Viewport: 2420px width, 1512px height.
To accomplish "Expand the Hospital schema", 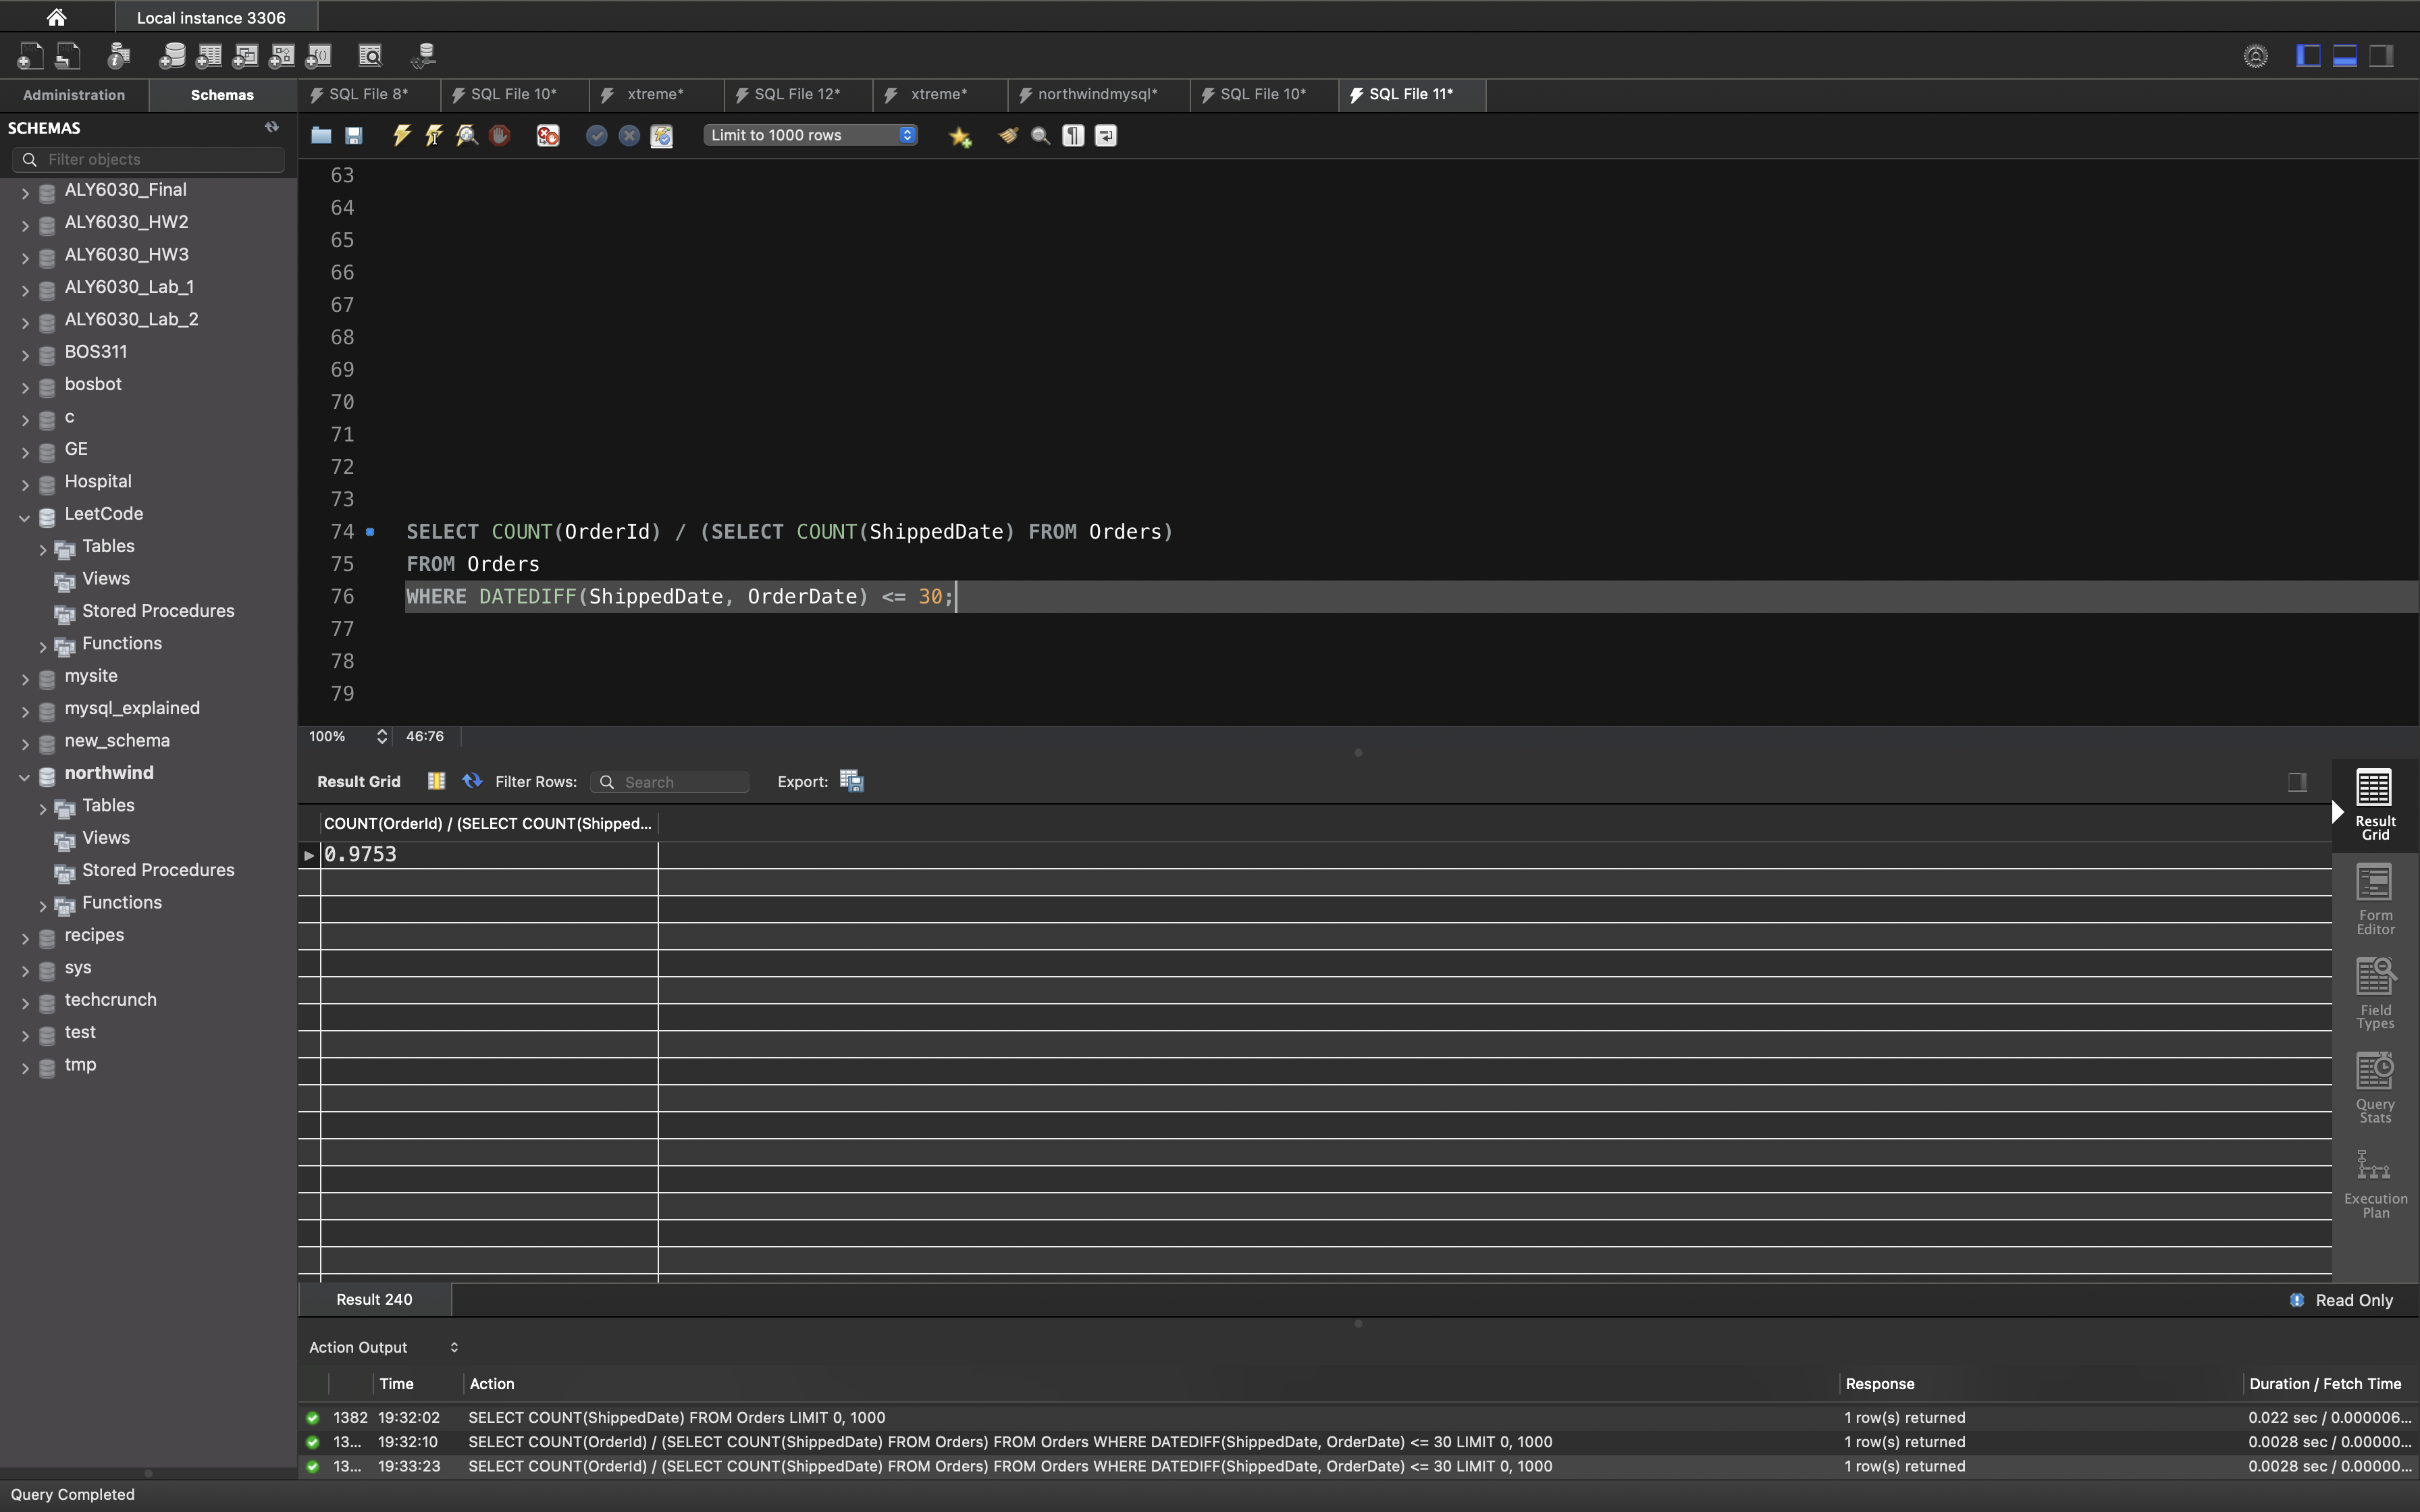I will [25, 485].
